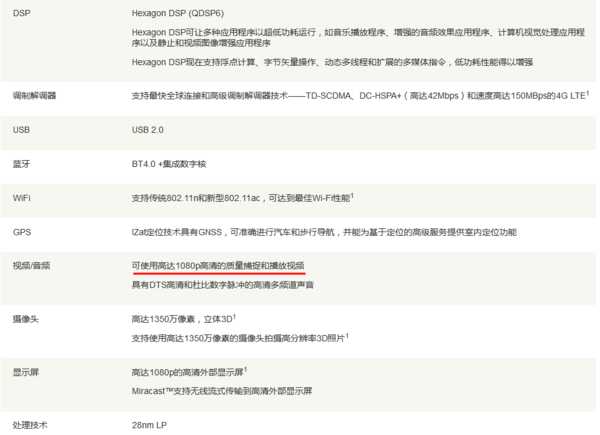Click the "高达1350万像素，立体3D" text

point(188,319)
